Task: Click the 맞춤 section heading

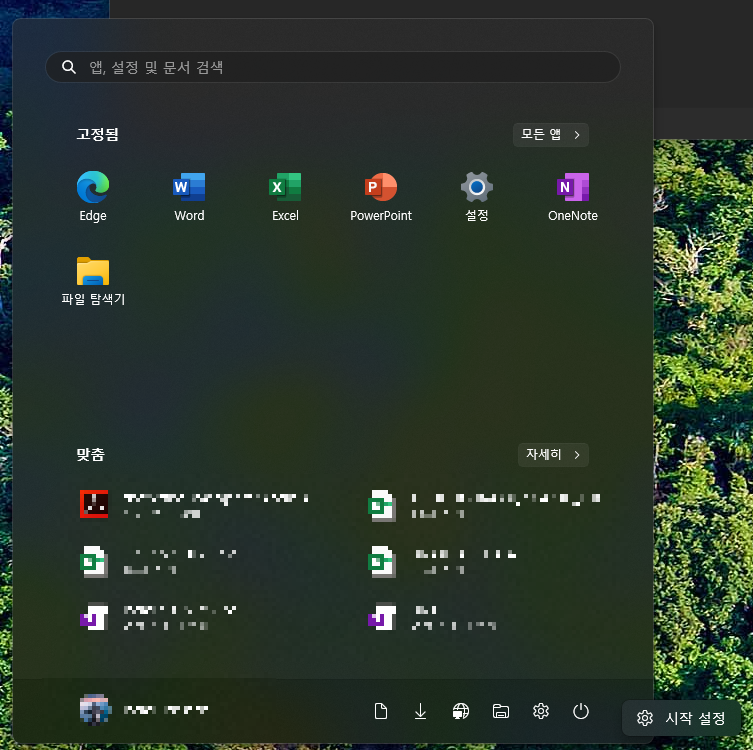Action: pos(90,454)
